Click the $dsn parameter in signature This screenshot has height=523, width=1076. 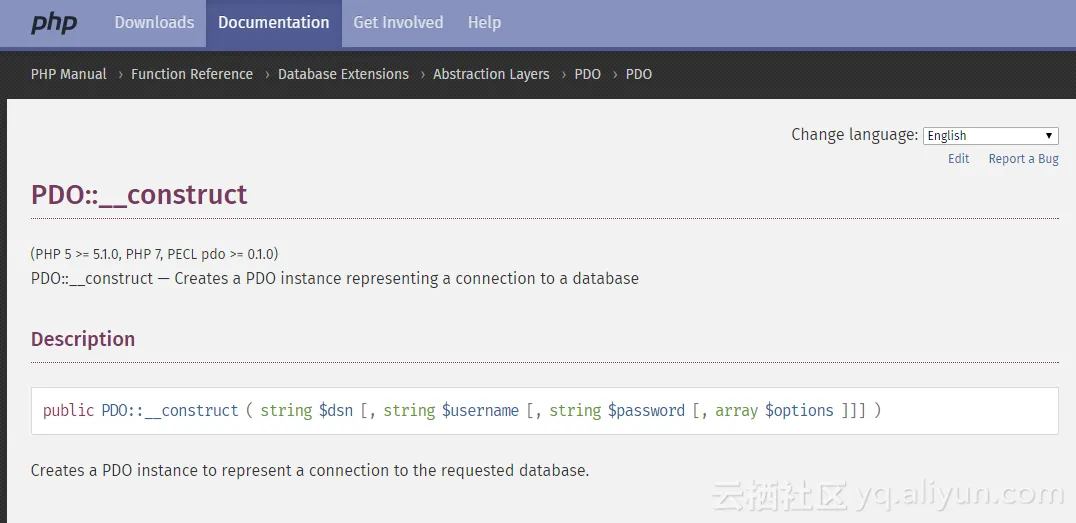coord(336,411)
